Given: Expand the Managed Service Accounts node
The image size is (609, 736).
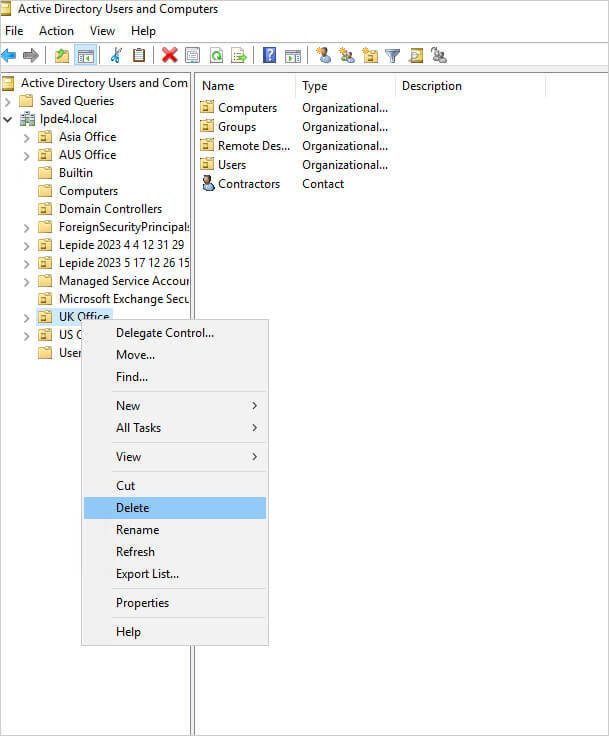Looking at the screenshot, I should point(27,282).
